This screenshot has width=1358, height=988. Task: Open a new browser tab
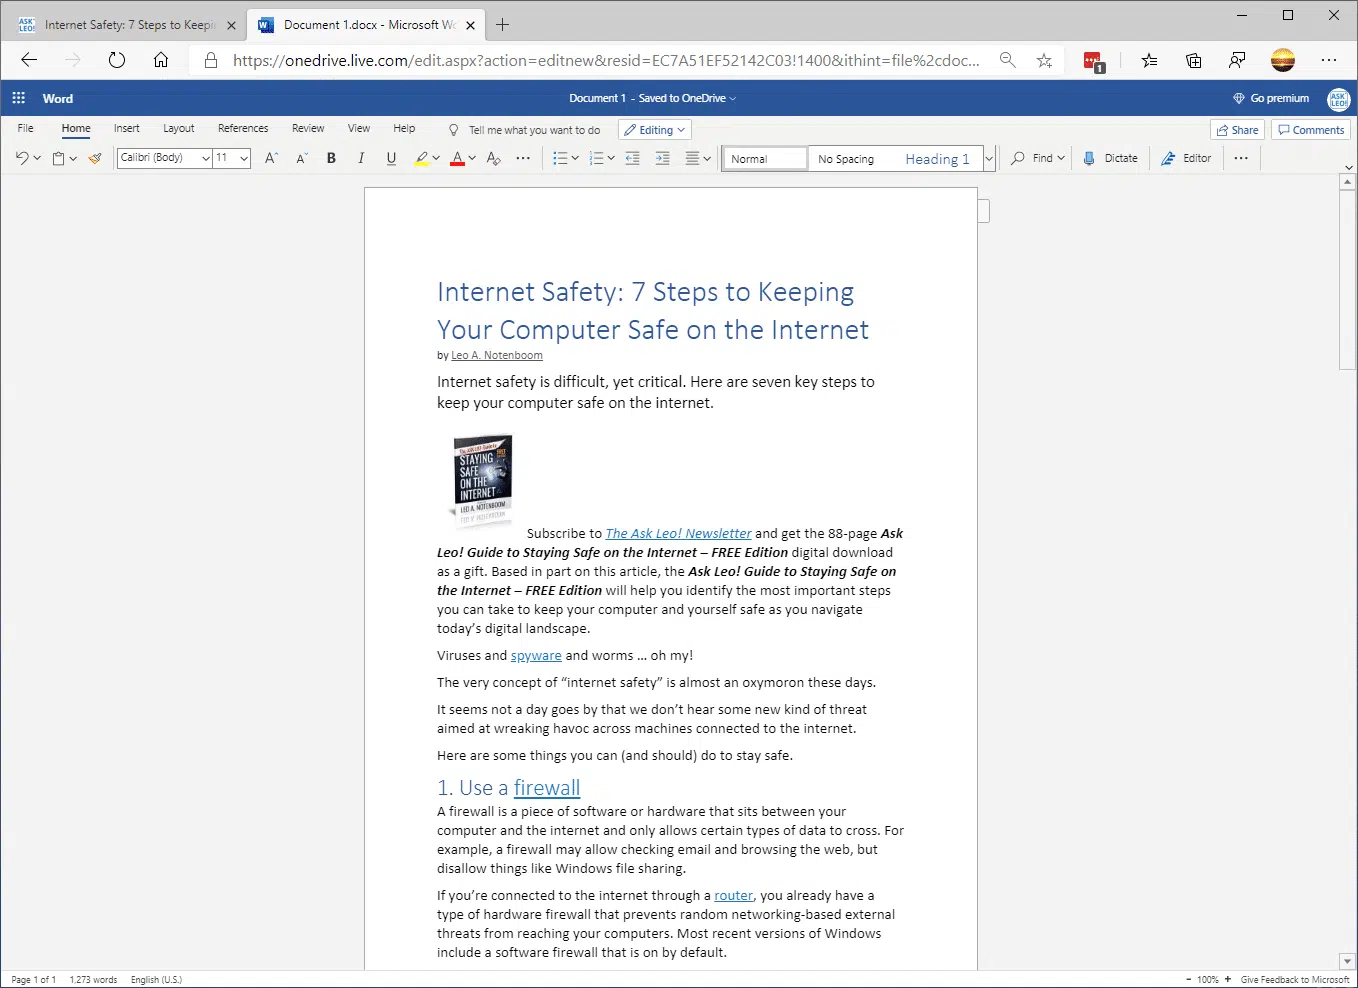503,25
